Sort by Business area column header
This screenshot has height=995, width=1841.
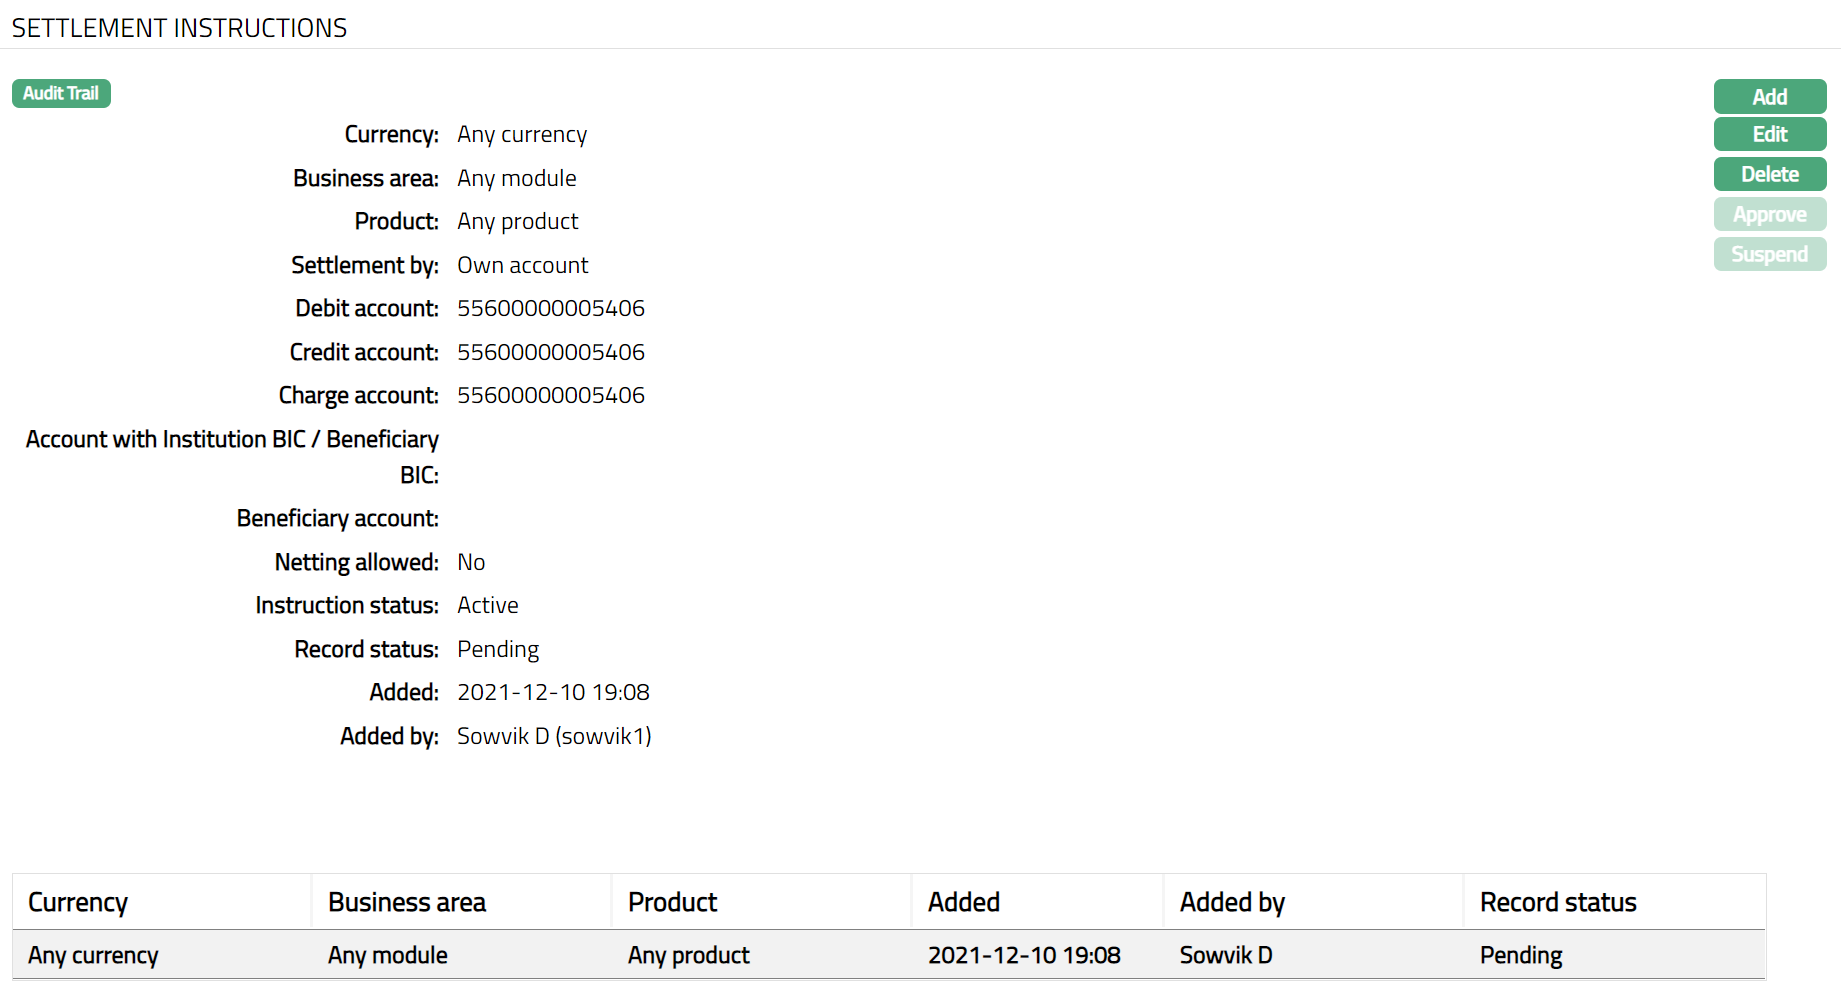point(407,902)
